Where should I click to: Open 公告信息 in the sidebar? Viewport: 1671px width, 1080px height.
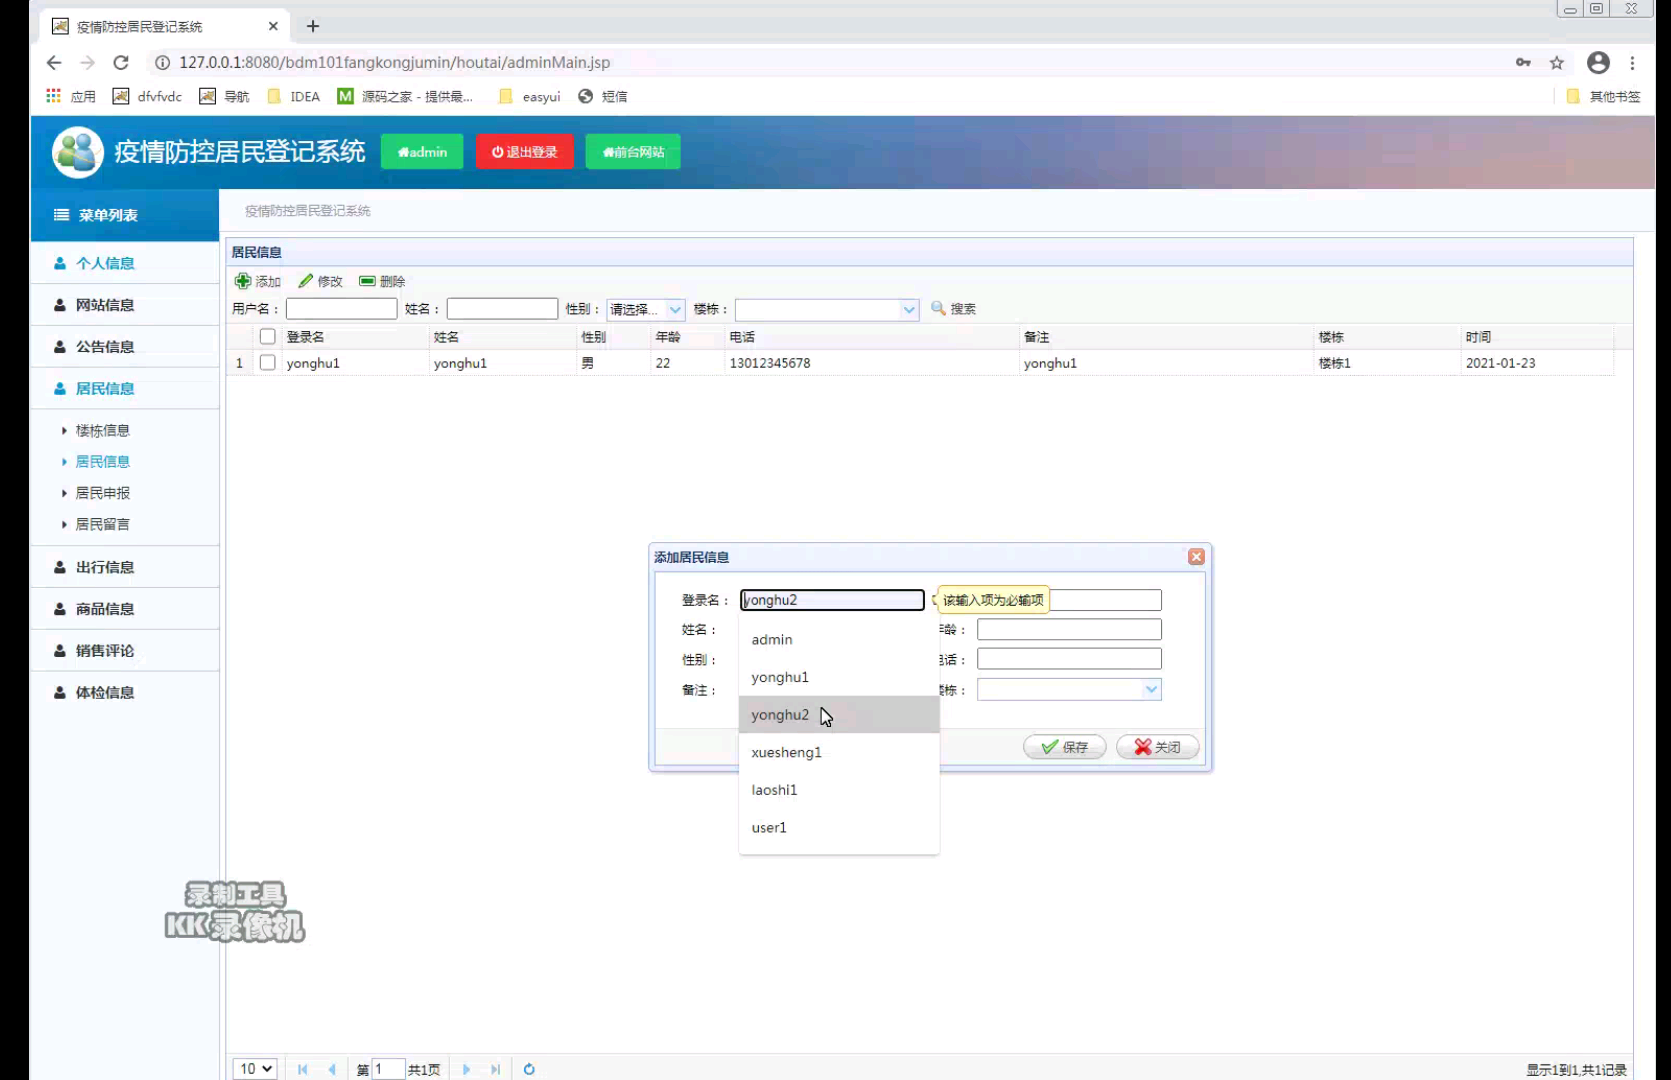(125, 347)
